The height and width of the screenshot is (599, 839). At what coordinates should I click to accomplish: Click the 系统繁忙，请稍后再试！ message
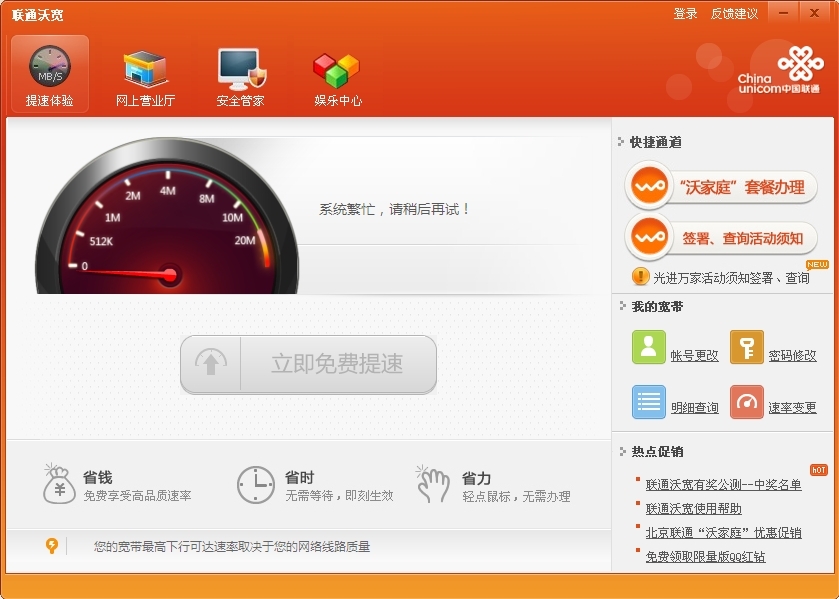(394, 209)
